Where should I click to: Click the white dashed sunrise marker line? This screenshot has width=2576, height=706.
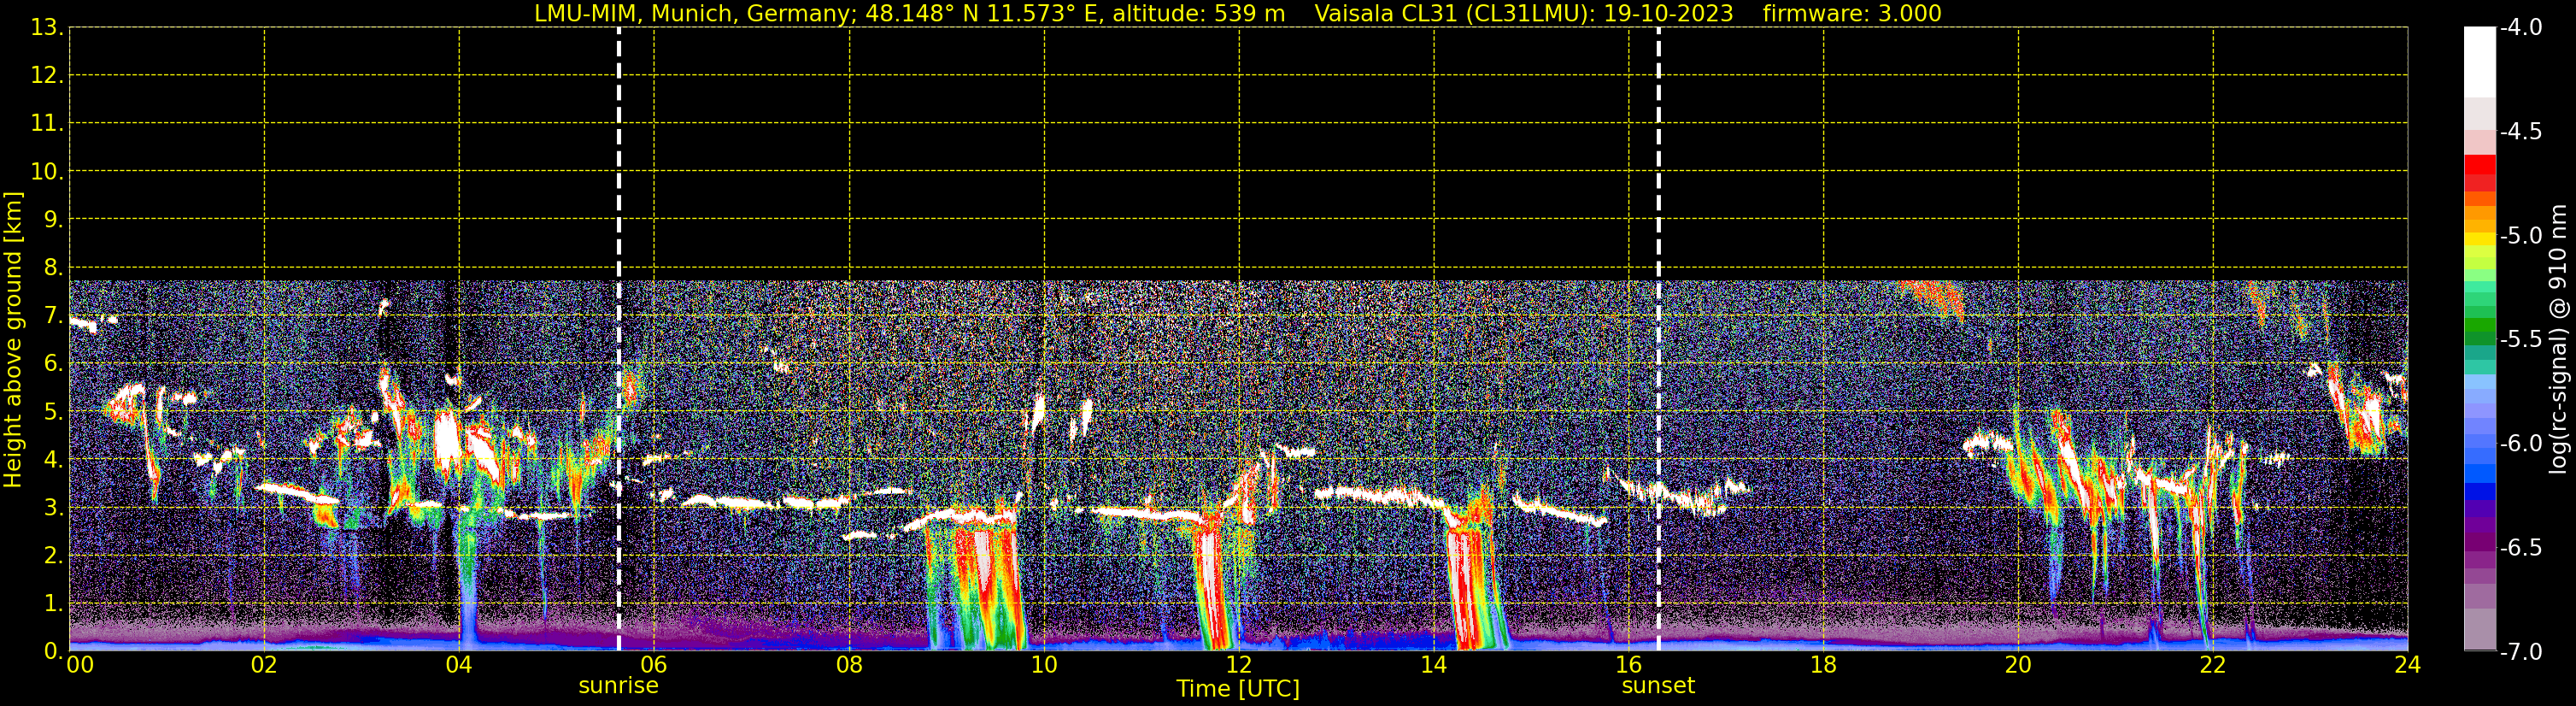pos(619,339)
